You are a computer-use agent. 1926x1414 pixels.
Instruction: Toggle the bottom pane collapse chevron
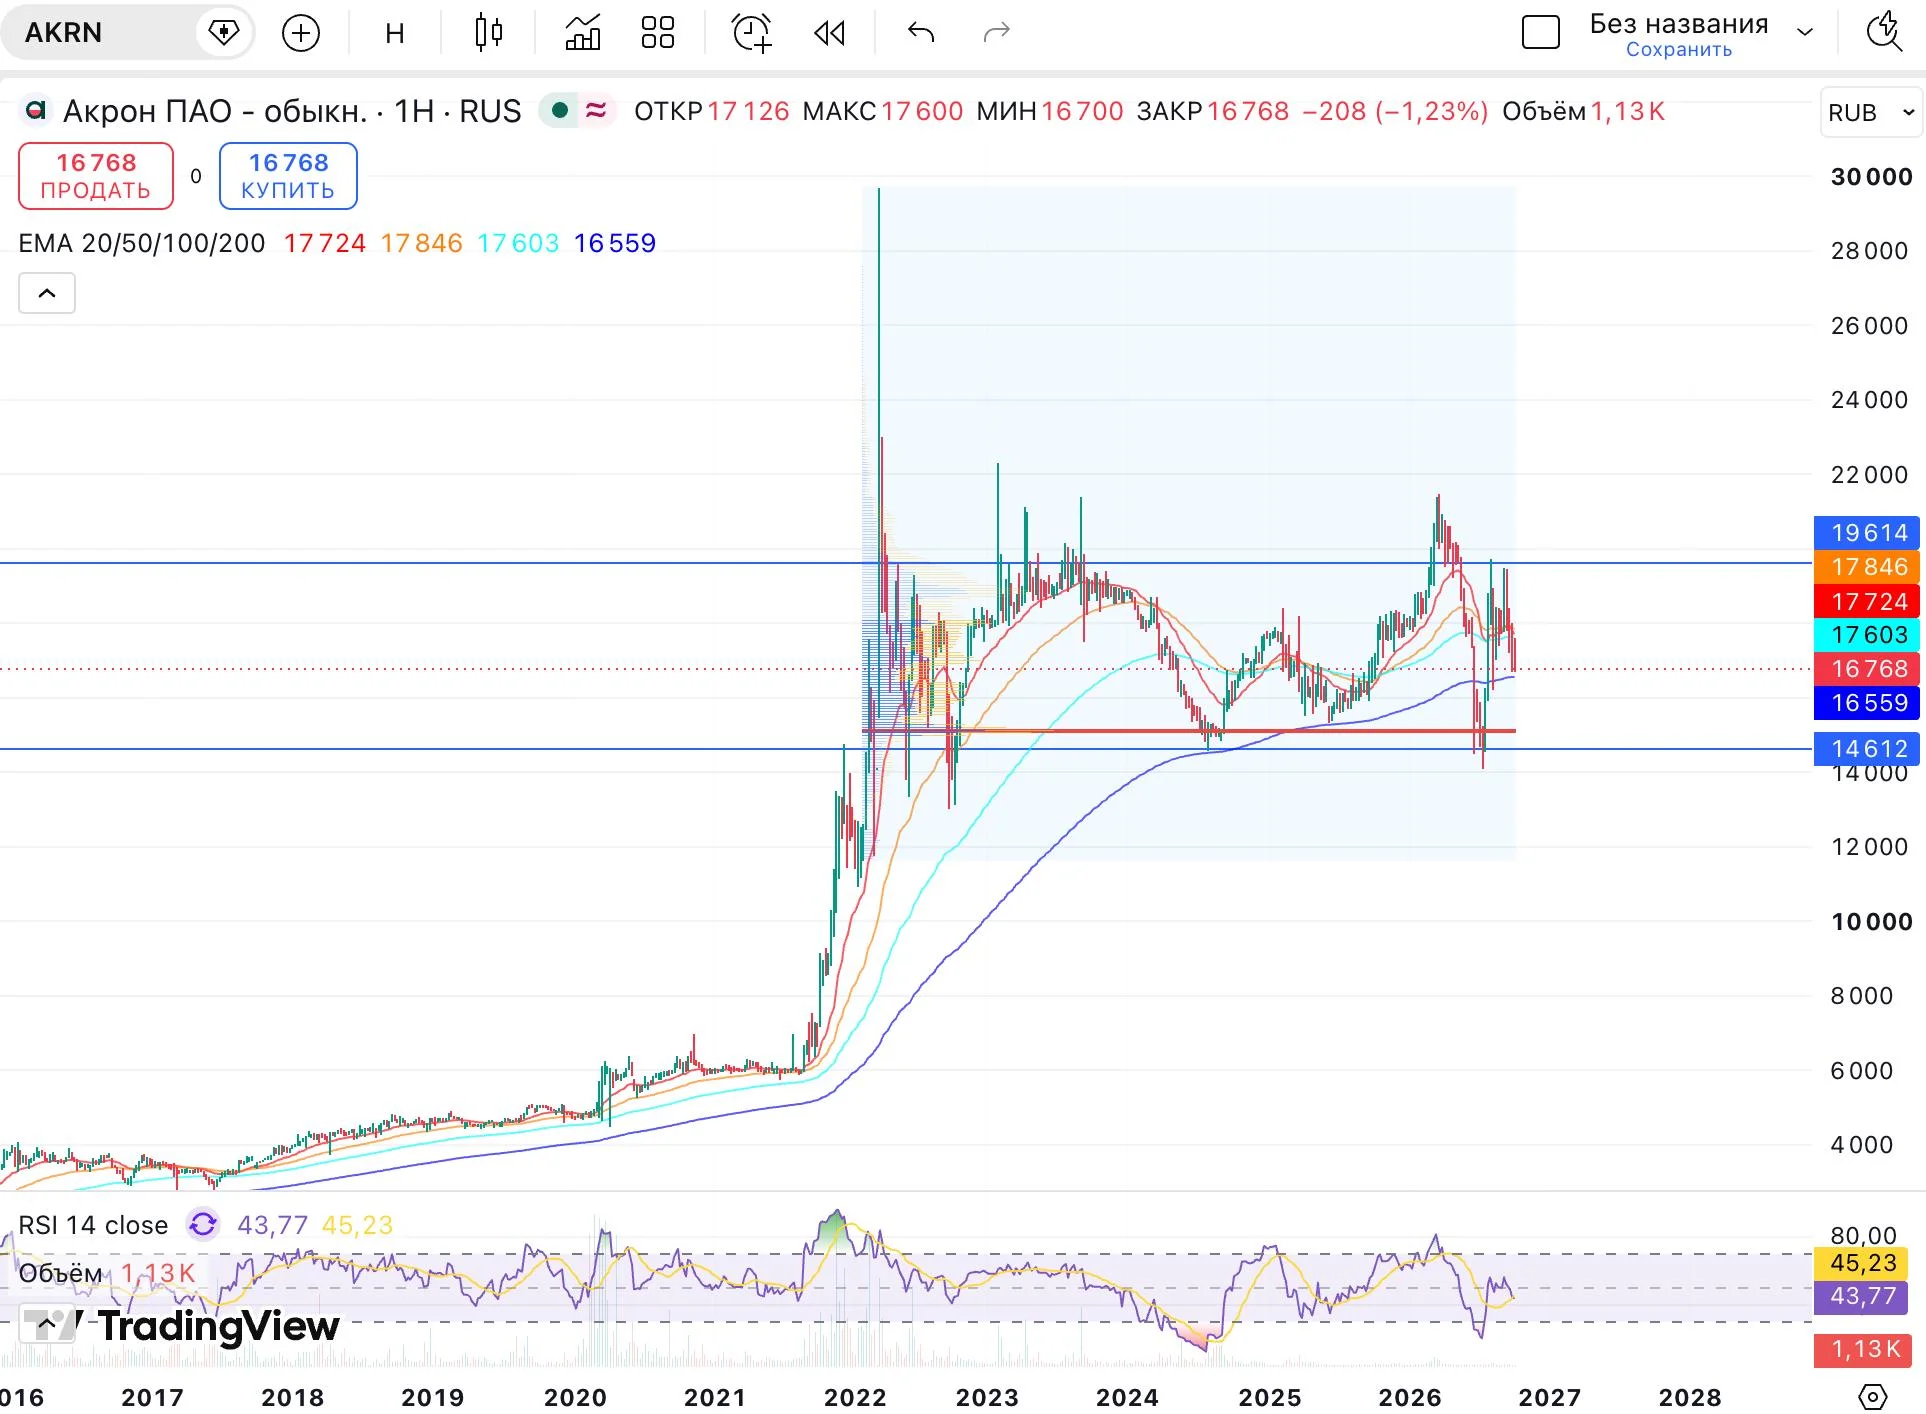click(x=47, y=1324)
